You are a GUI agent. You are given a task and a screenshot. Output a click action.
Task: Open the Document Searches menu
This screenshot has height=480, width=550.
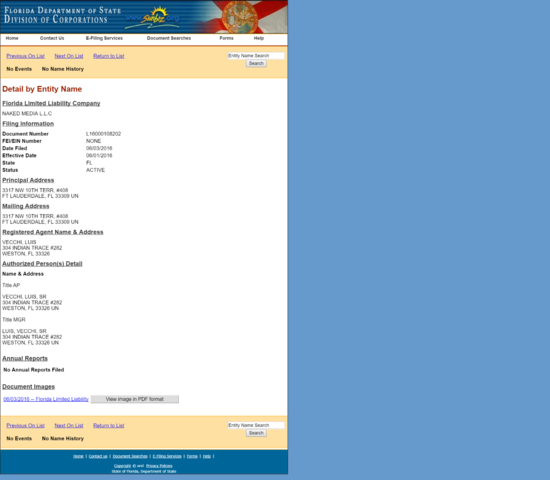pos(169,38)
